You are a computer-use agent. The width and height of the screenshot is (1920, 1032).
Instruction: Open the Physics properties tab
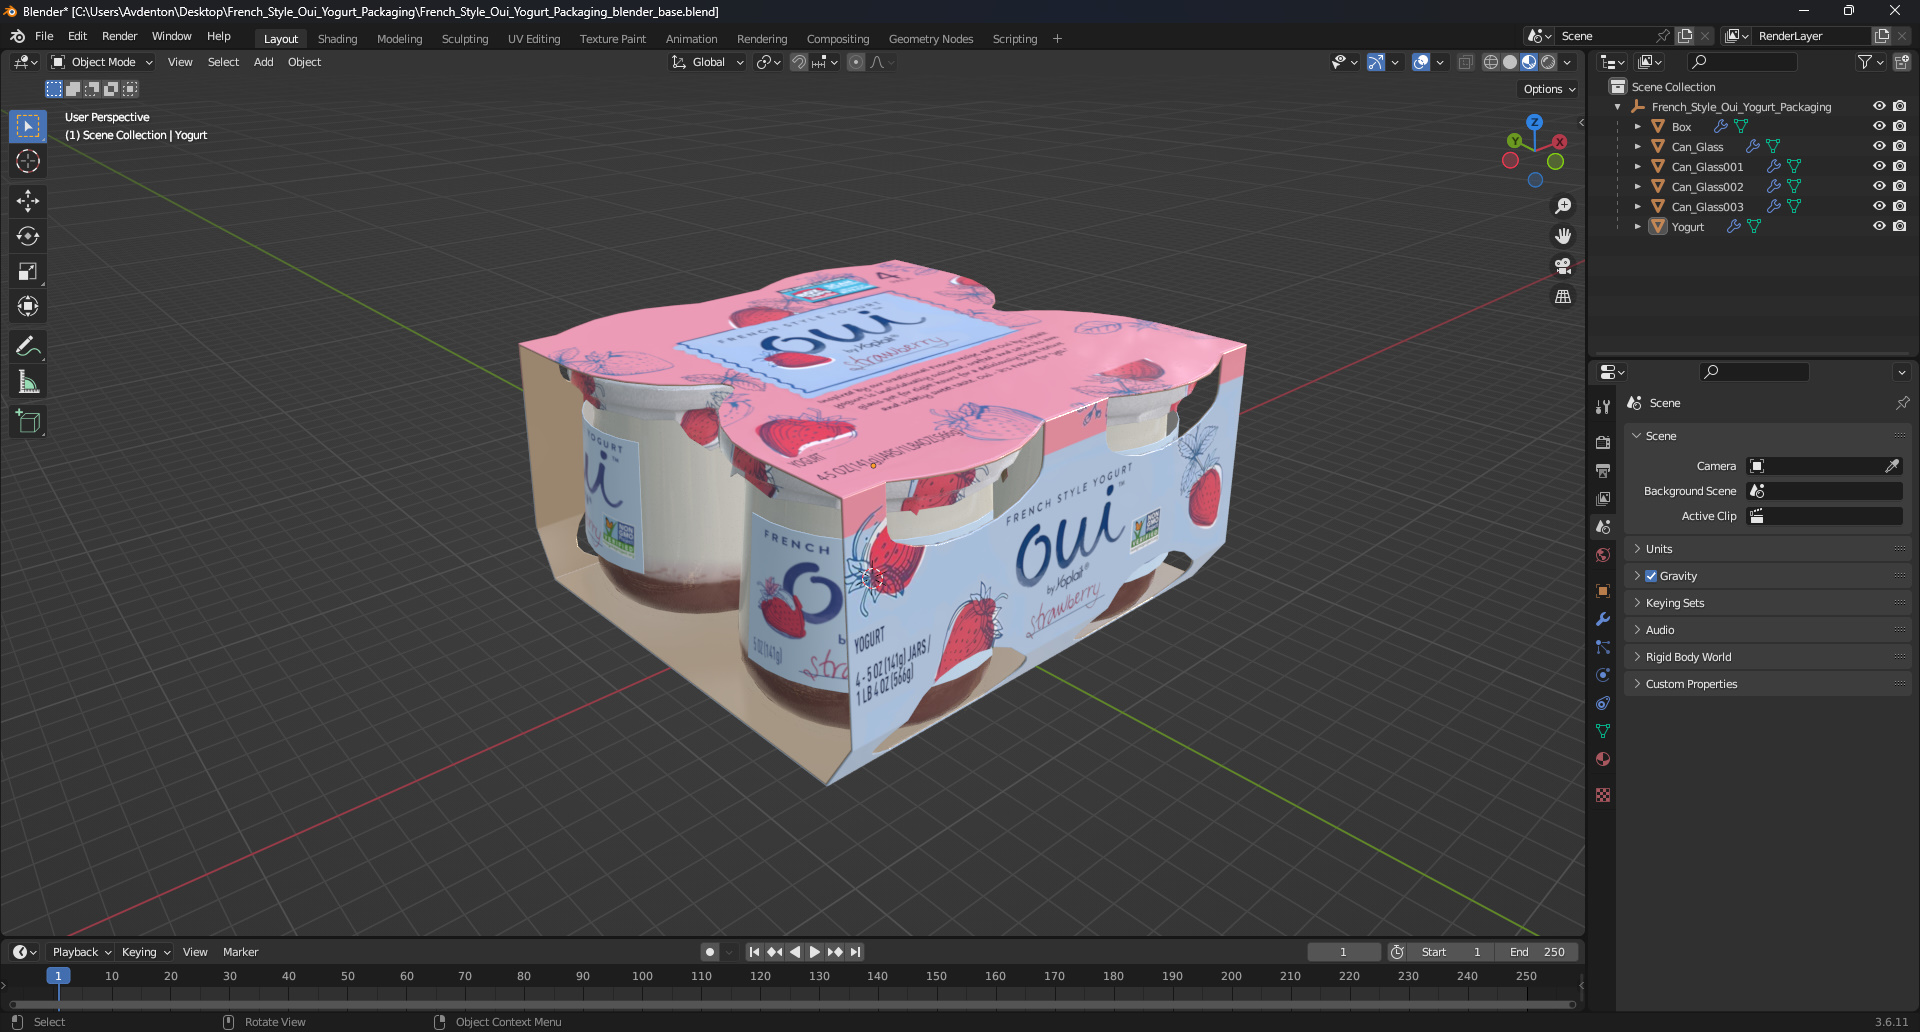(x=1603, y=675)
